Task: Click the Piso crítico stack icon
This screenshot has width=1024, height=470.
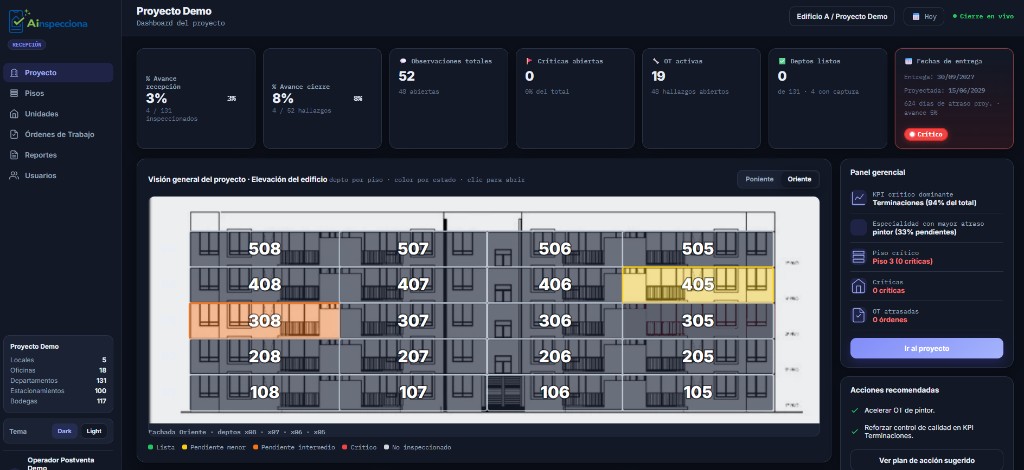Action: 858,257
